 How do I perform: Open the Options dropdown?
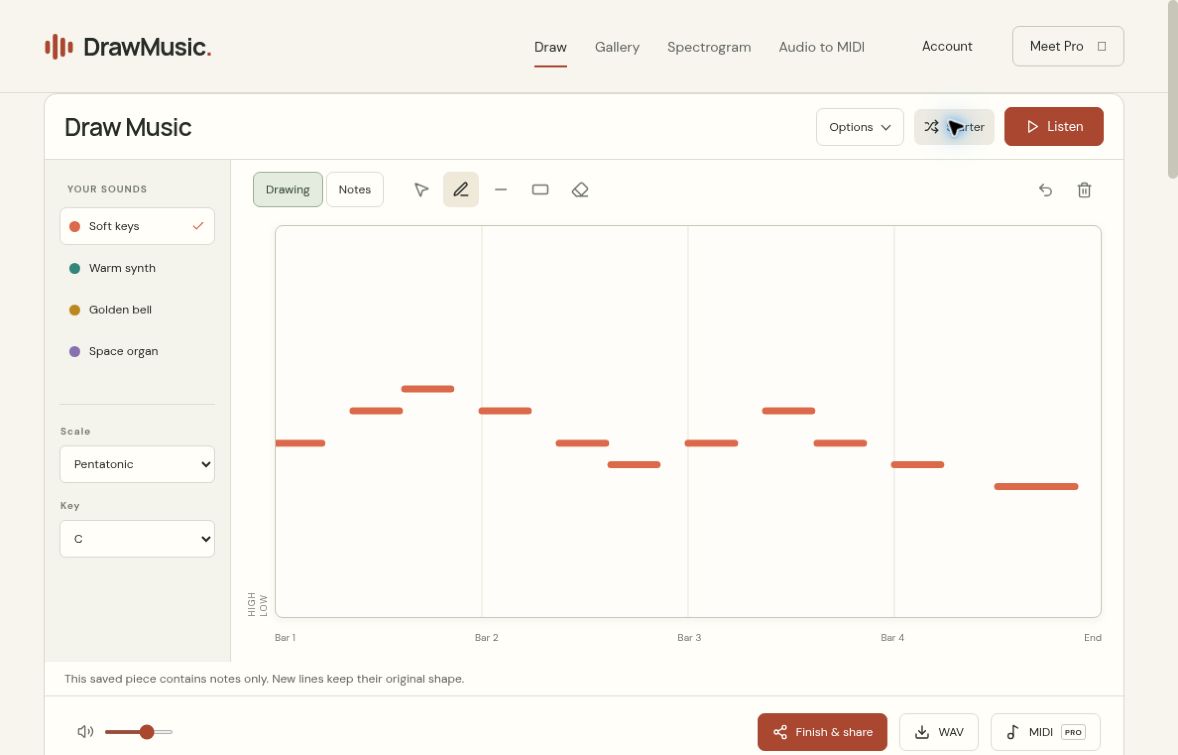(859, 127)
